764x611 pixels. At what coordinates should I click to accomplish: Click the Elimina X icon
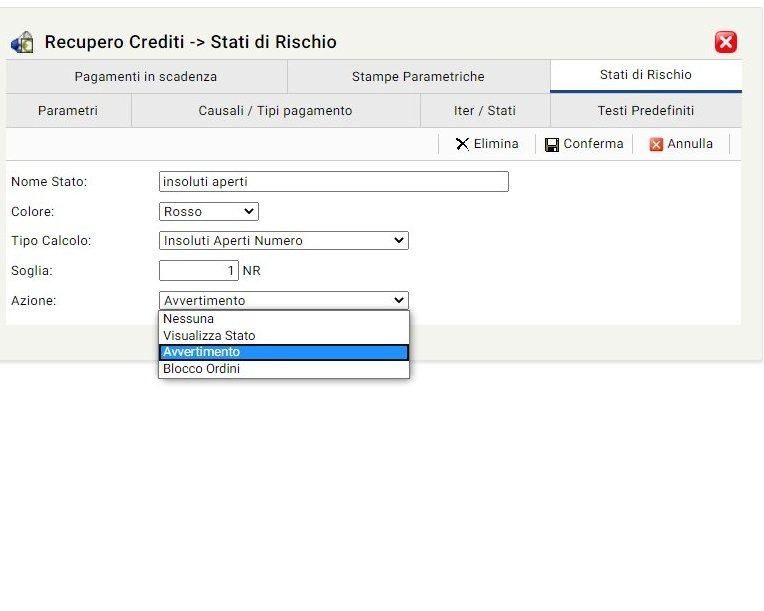[462, 144]
